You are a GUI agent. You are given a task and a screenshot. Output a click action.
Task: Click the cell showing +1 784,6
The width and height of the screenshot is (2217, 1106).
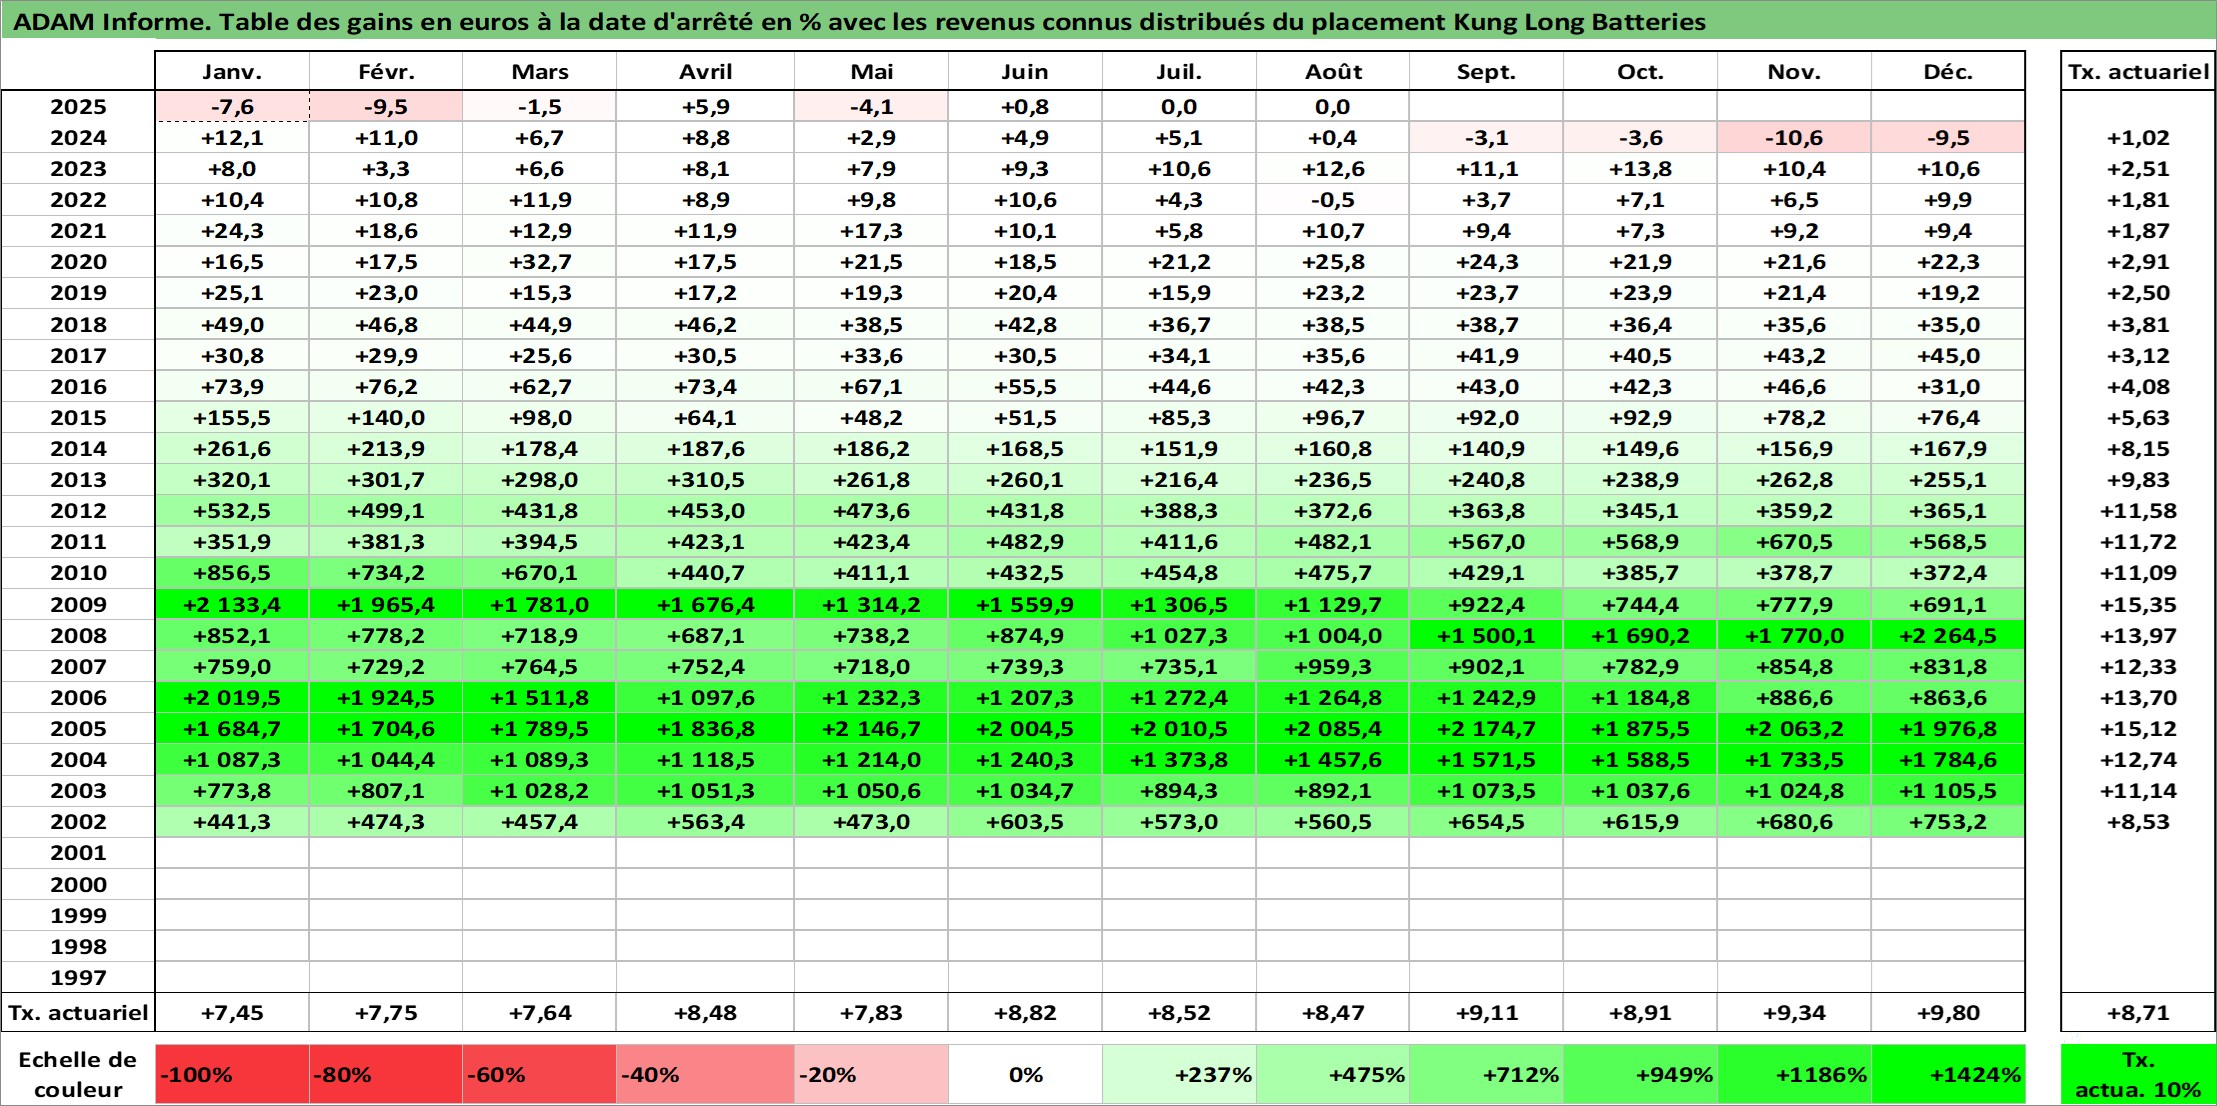pyautogui.click(x=1948, y=759)
